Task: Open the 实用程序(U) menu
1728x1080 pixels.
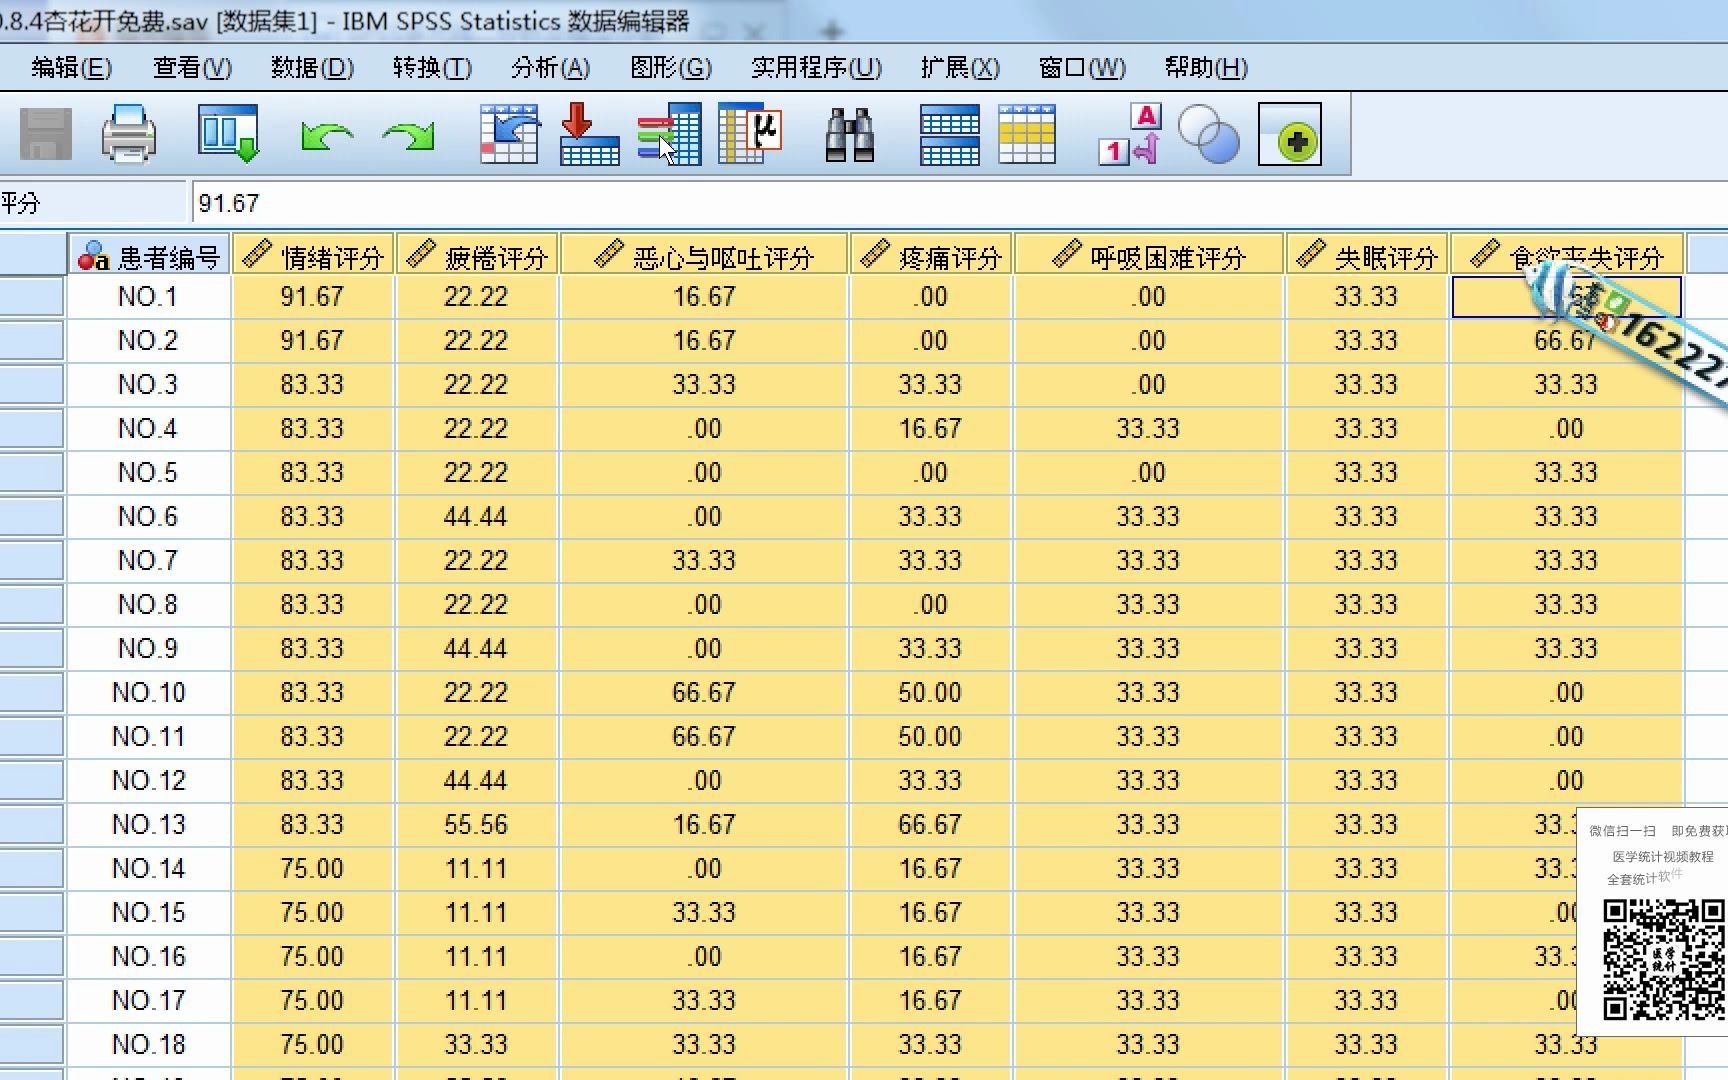Action: 816,68
